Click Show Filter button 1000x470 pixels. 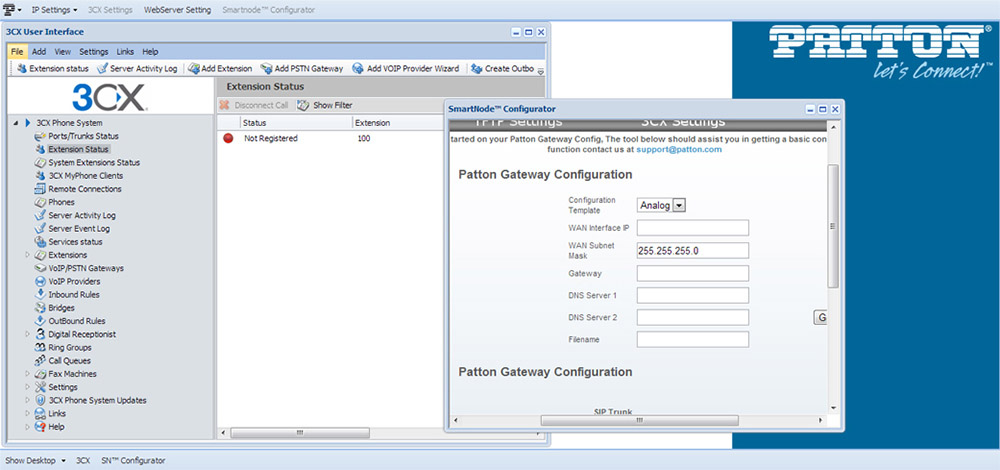coord(325,105)
